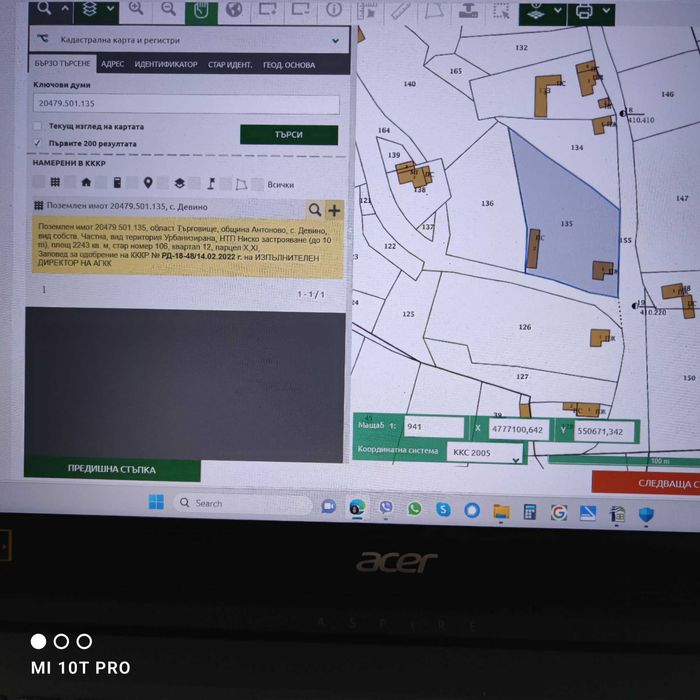The height and width of the screenshot is (700, 700).
Task: Switch to 'СТАР ИДЕНТ.' tab
Action: tap(229, 65)
